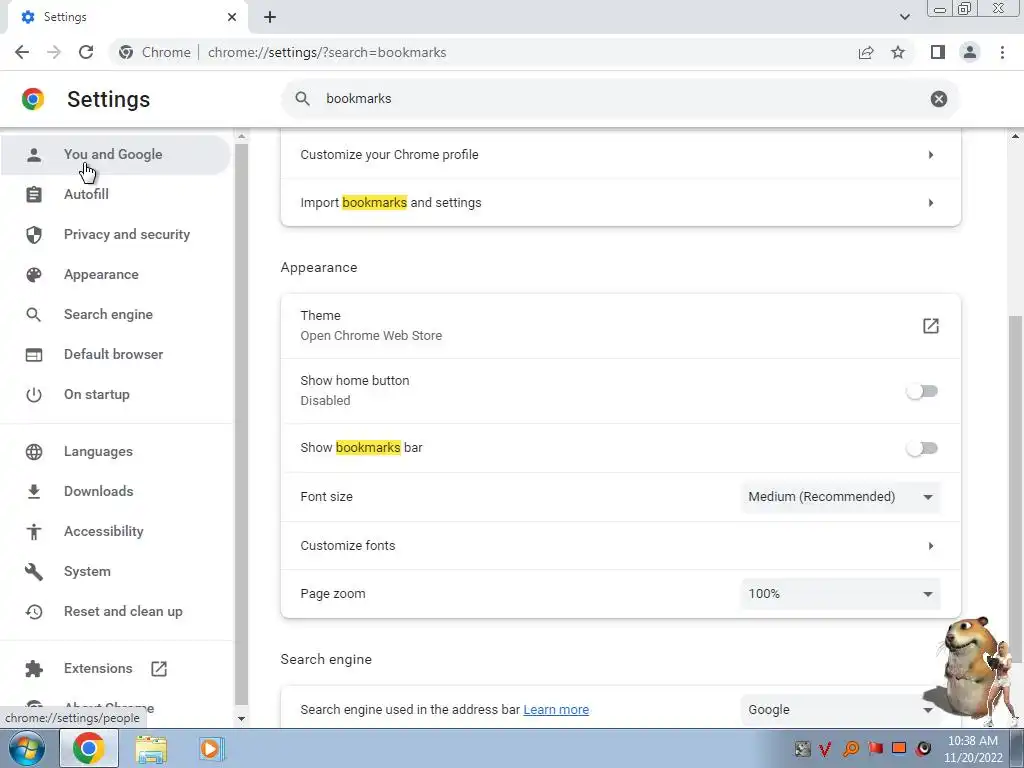The height and width of the screenshot is (768, 1024).
Task: Click the System wrench icon
Action: pyautogui.click(x=33, y=572)
